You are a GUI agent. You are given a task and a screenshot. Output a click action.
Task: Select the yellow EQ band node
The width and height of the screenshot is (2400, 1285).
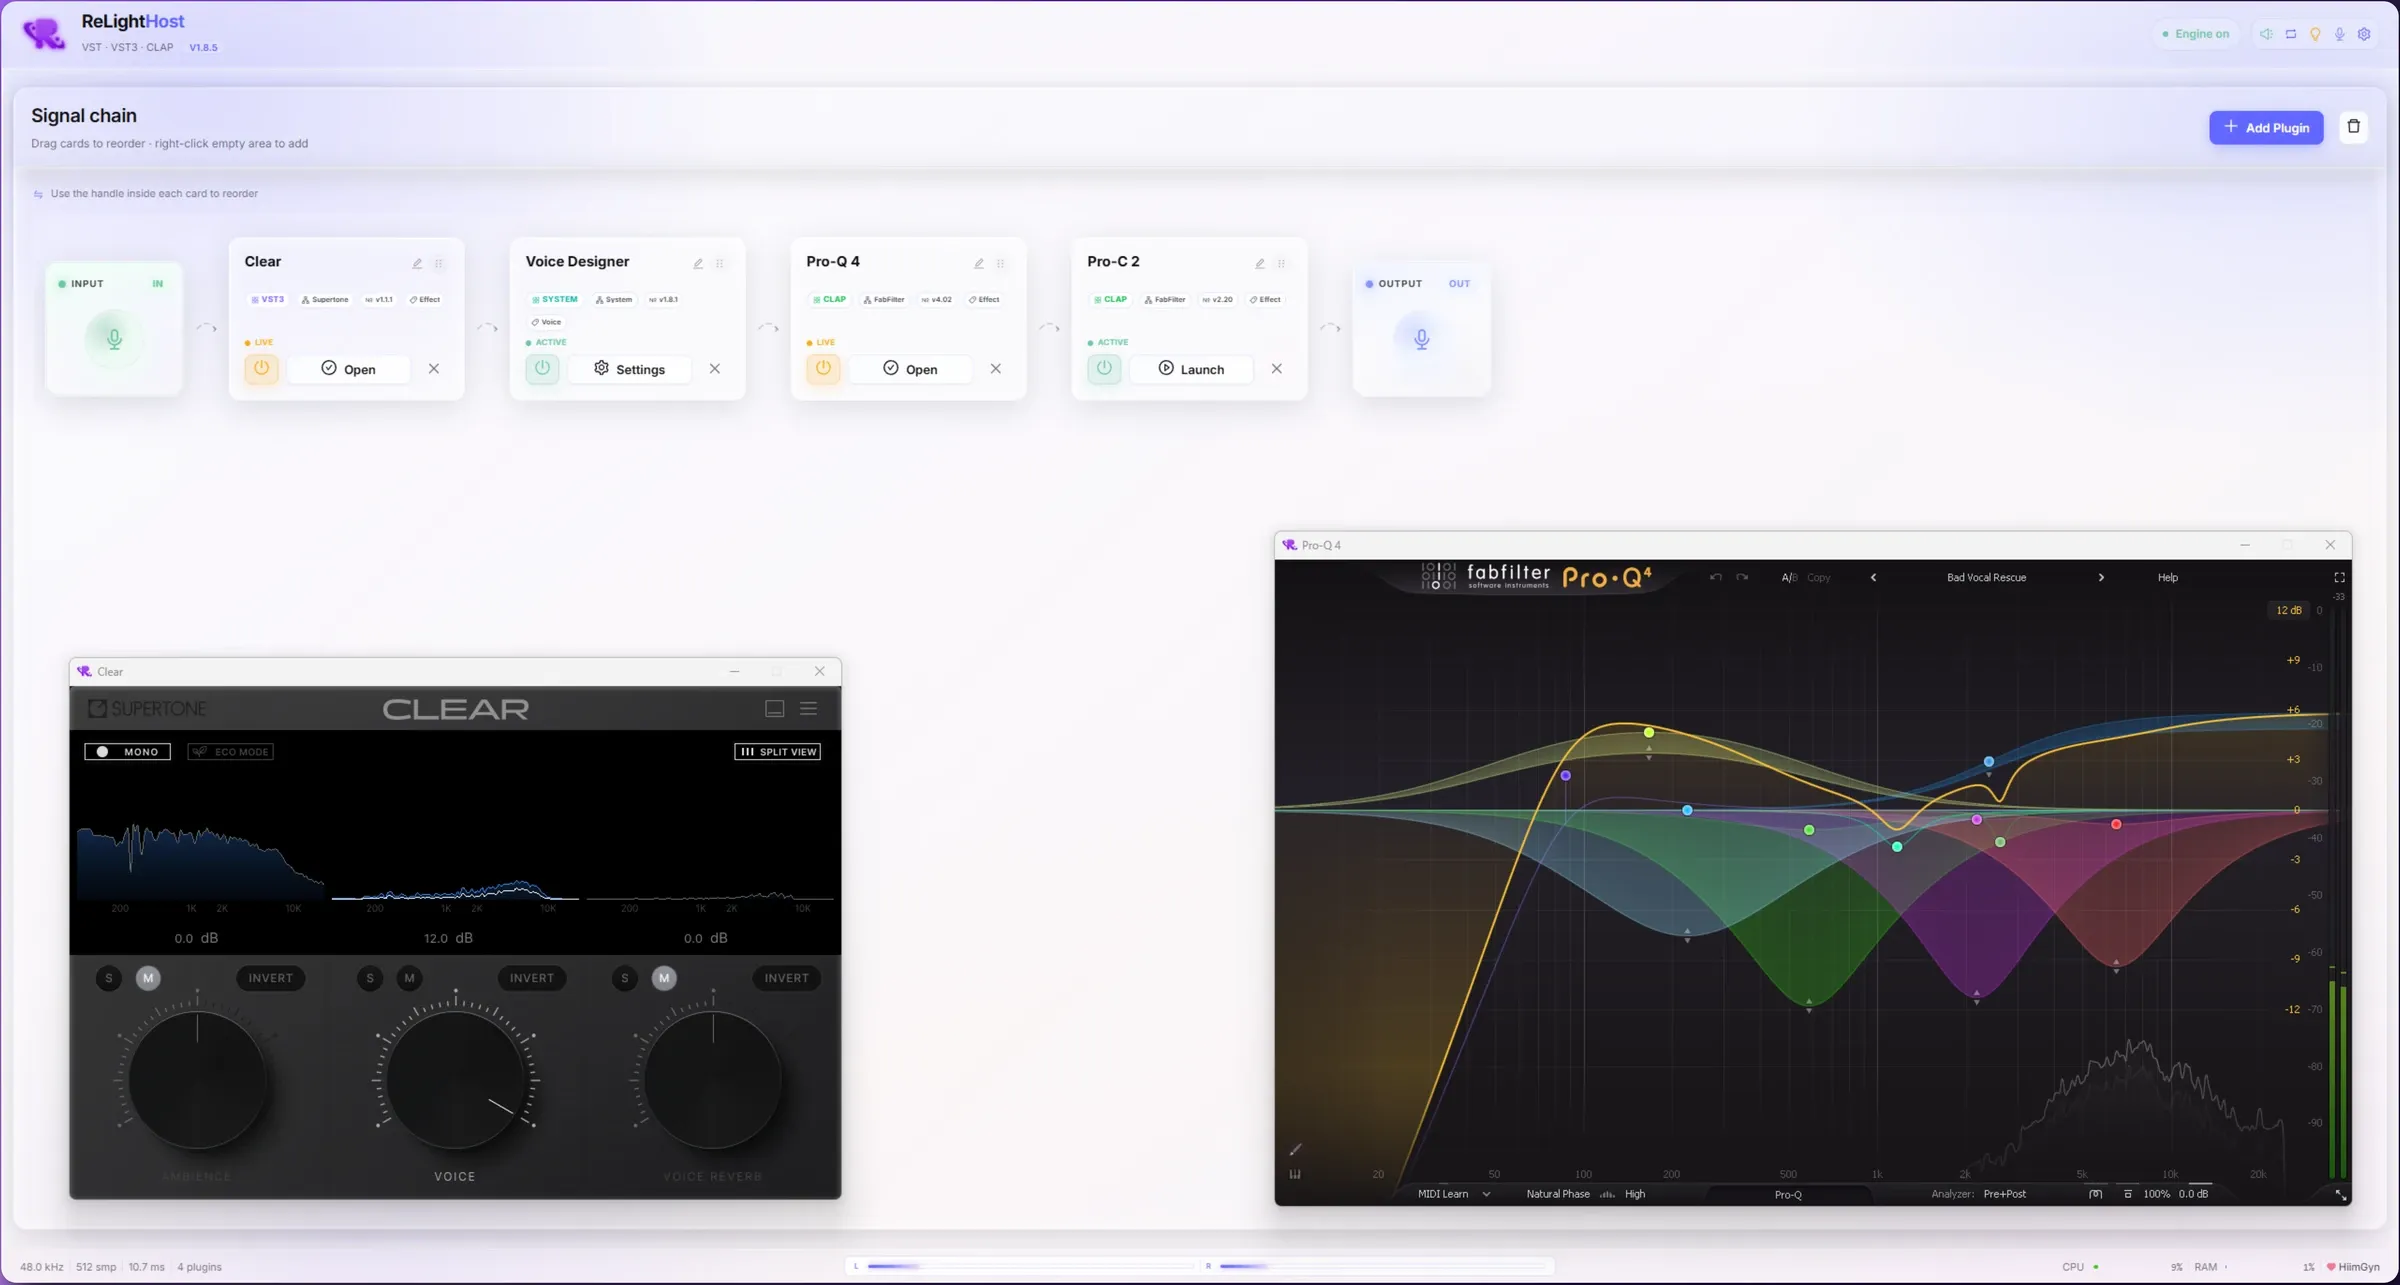(1649, 733)
